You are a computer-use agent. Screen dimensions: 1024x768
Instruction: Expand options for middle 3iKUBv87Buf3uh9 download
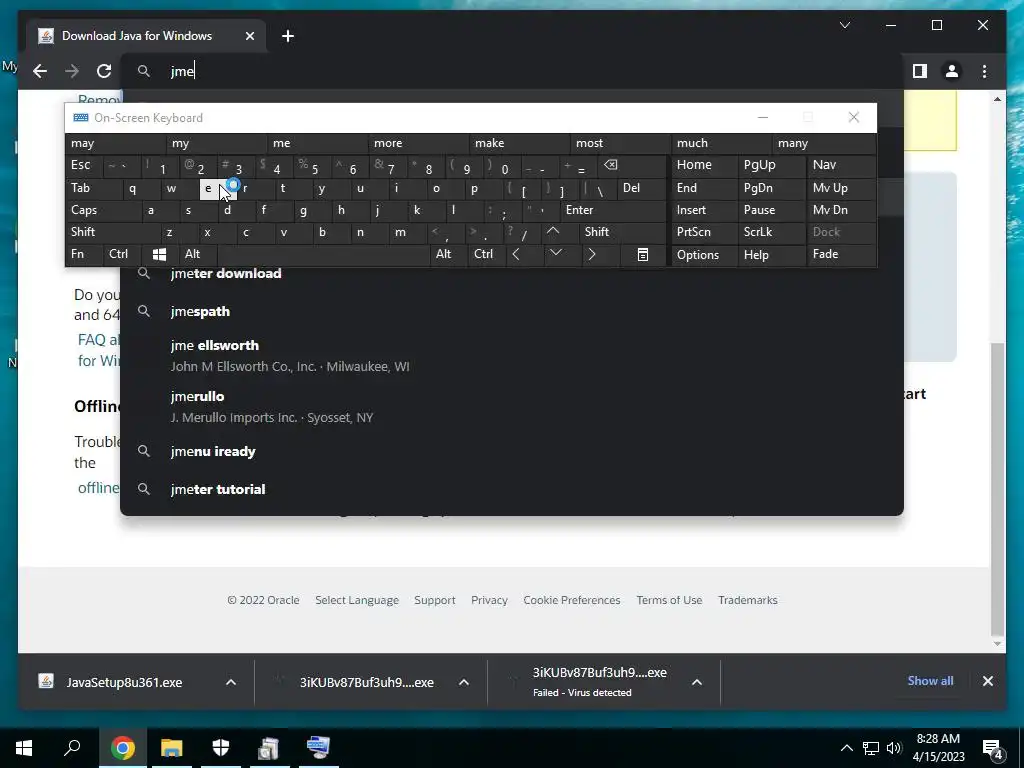464,682
